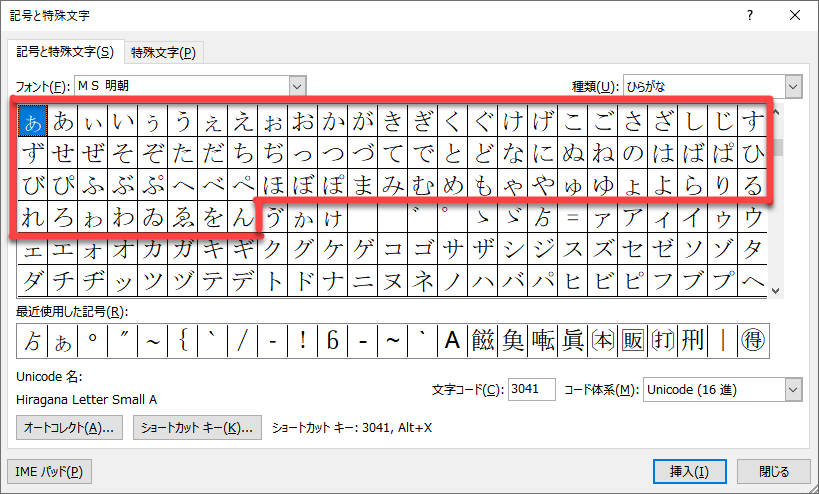Open the オートコレクト settings button
The height and width of the screenshot is (494, 819).
70,428
